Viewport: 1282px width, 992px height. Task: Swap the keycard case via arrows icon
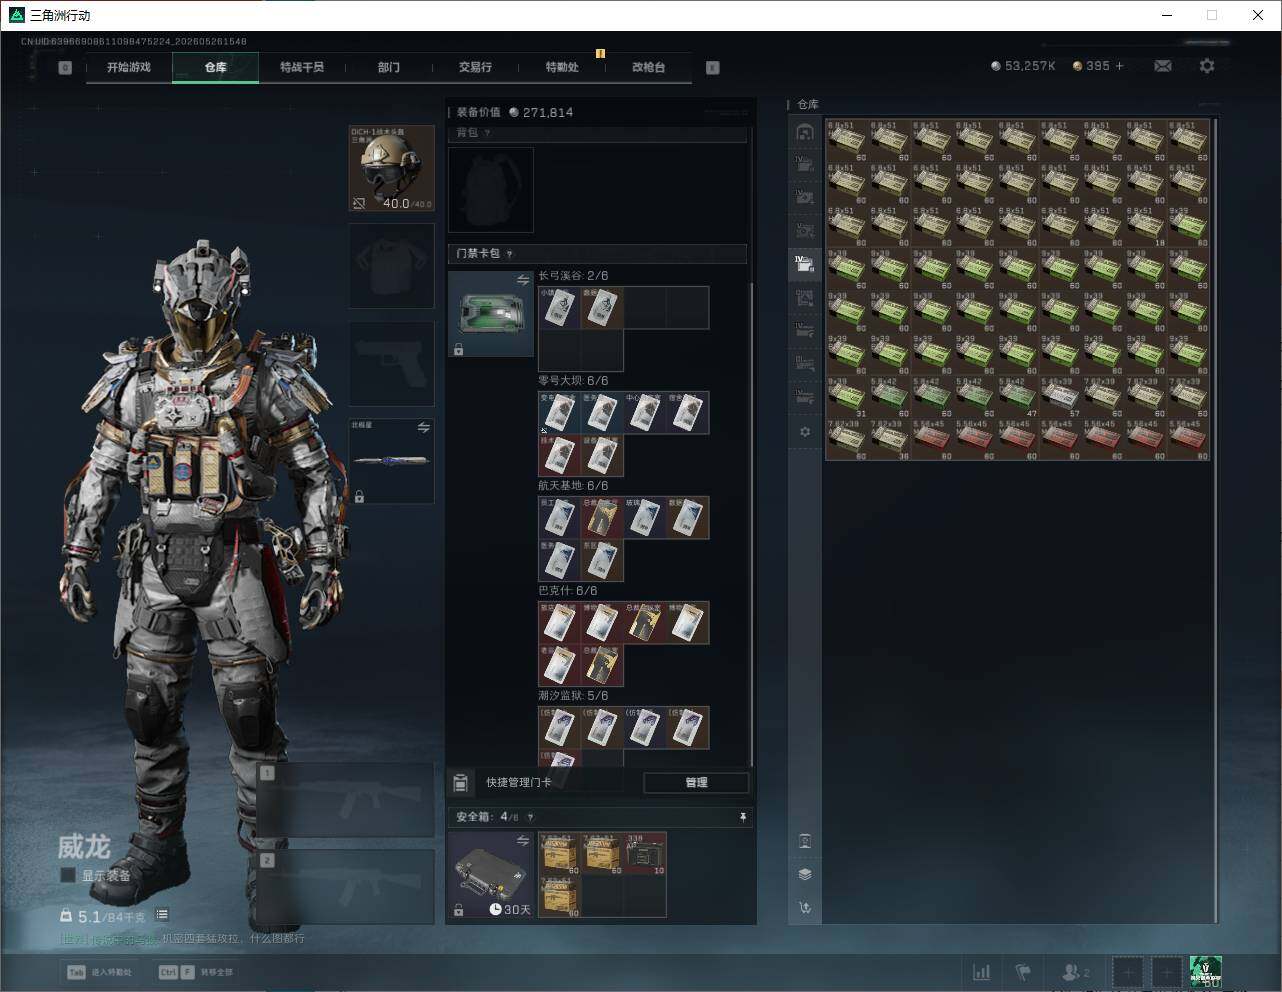(x=522, y=281)
